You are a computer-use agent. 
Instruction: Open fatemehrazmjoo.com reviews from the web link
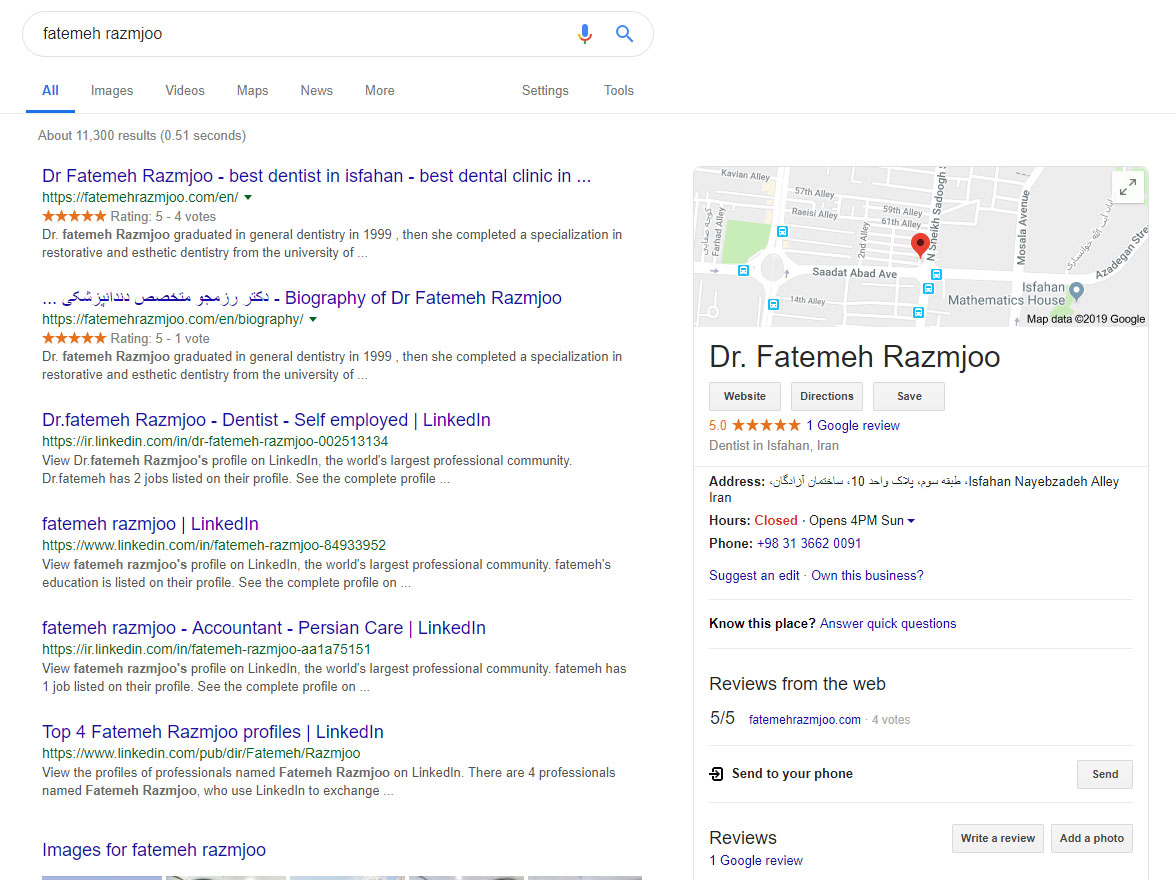coord(805,719)
